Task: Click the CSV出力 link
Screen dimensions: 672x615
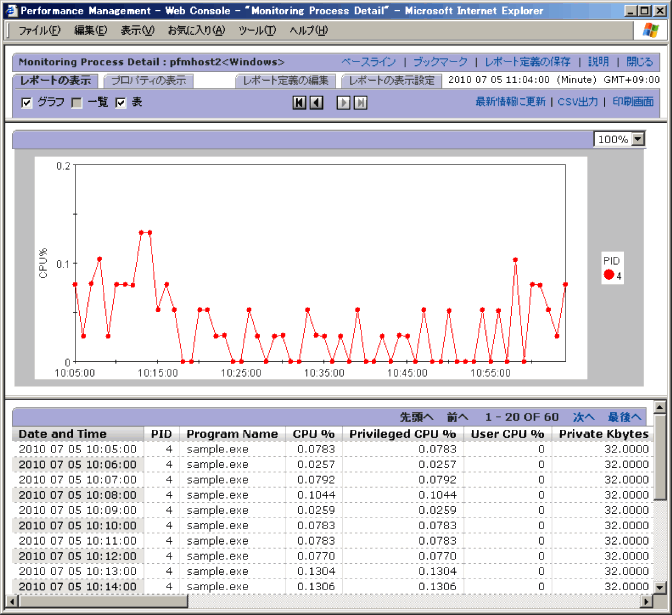Action: [577, 102]
